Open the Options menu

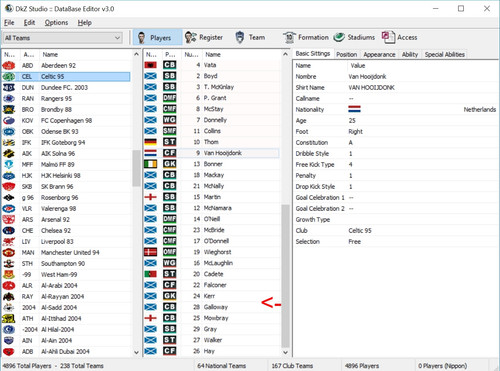[56, 23]
